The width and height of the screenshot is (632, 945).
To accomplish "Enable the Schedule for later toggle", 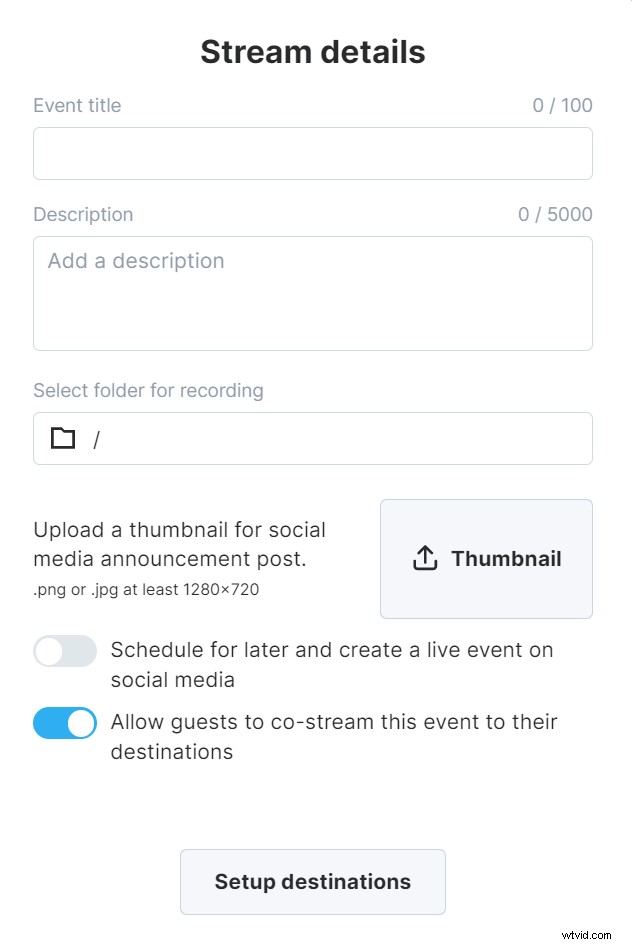I will click(x=64, y=650).
